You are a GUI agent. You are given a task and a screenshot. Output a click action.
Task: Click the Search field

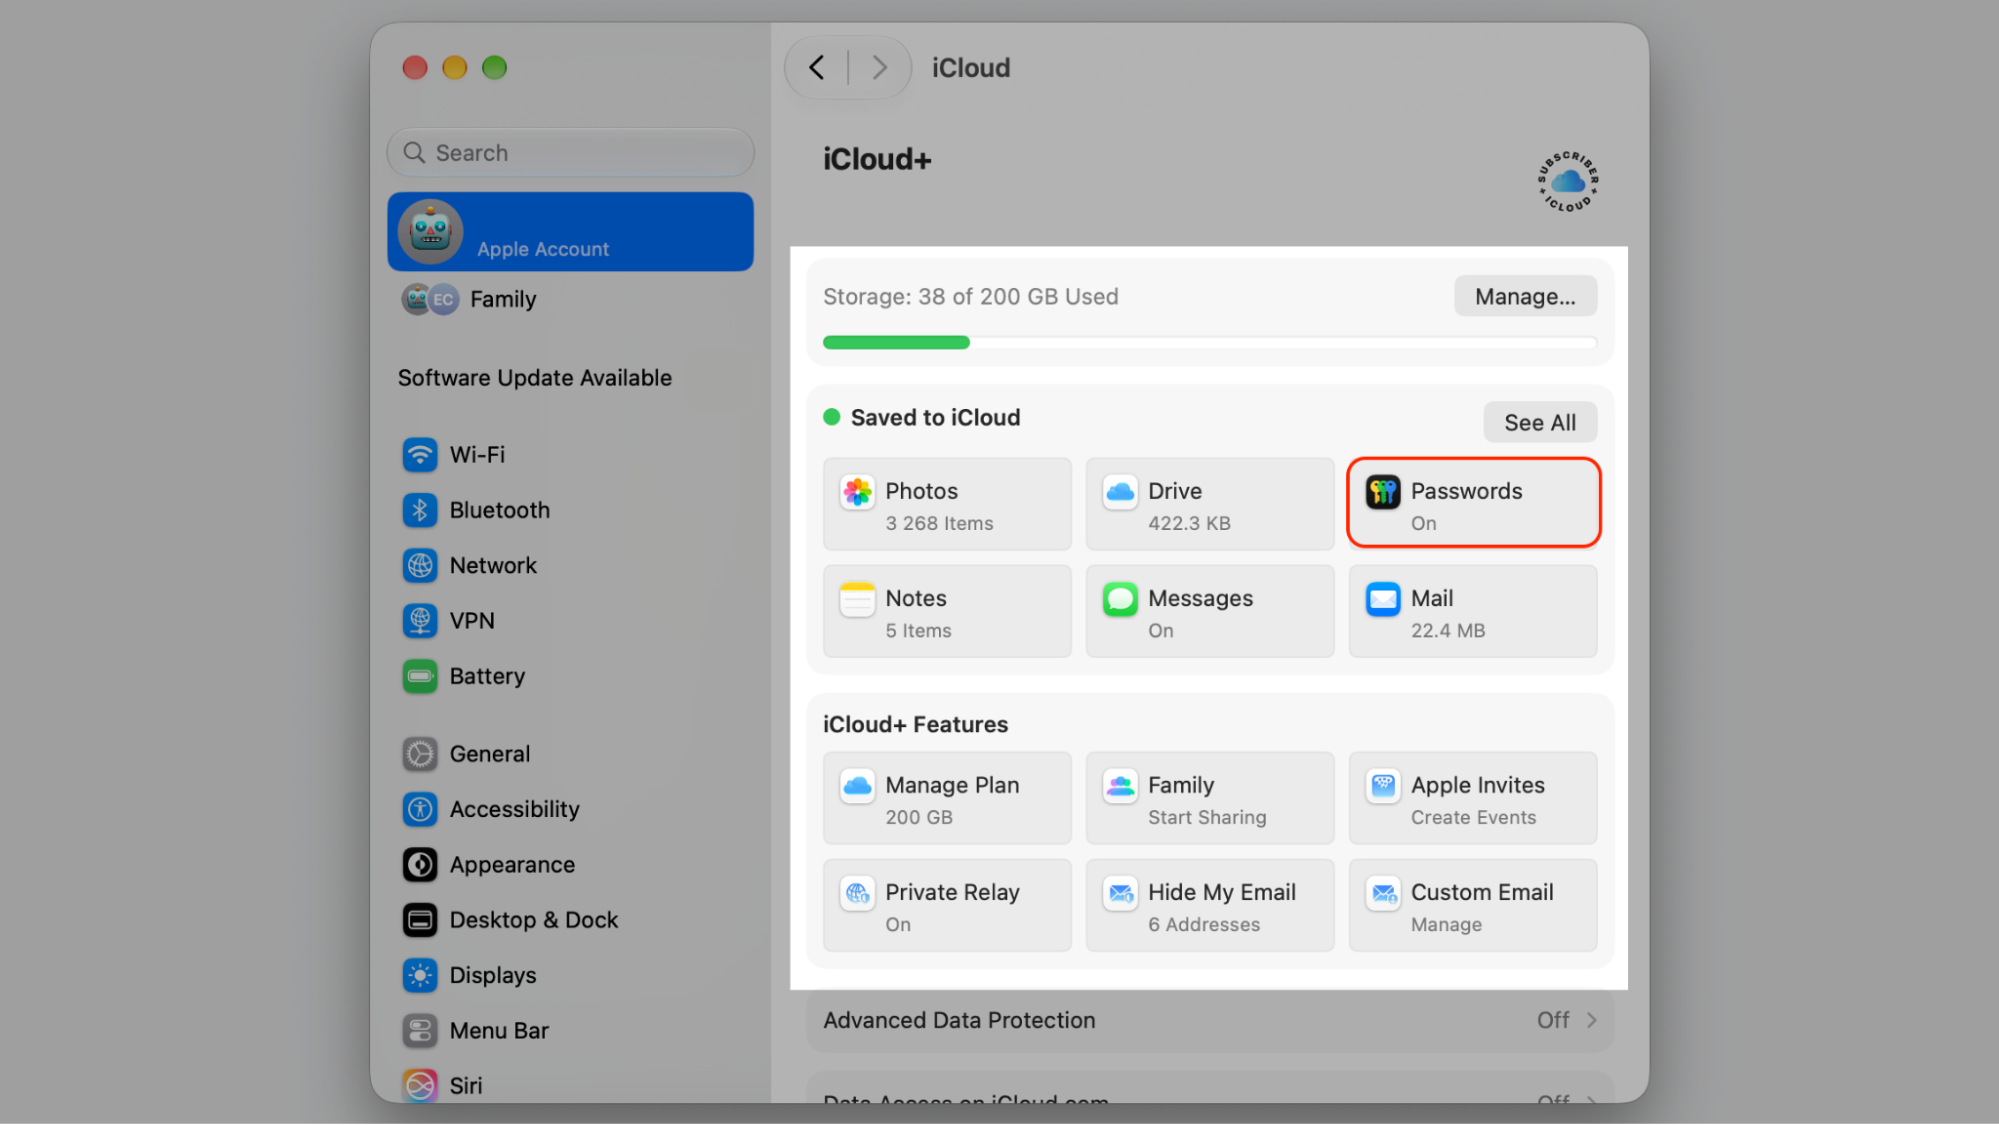570,153
